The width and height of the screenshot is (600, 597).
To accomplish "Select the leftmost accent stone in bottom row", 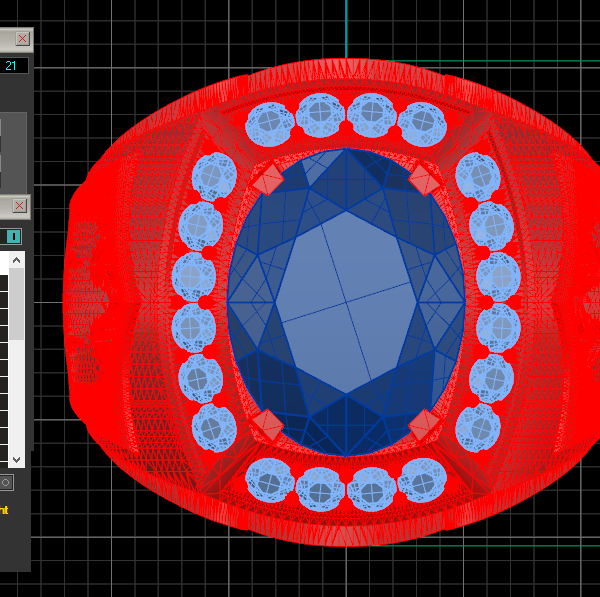I will 271,481.
